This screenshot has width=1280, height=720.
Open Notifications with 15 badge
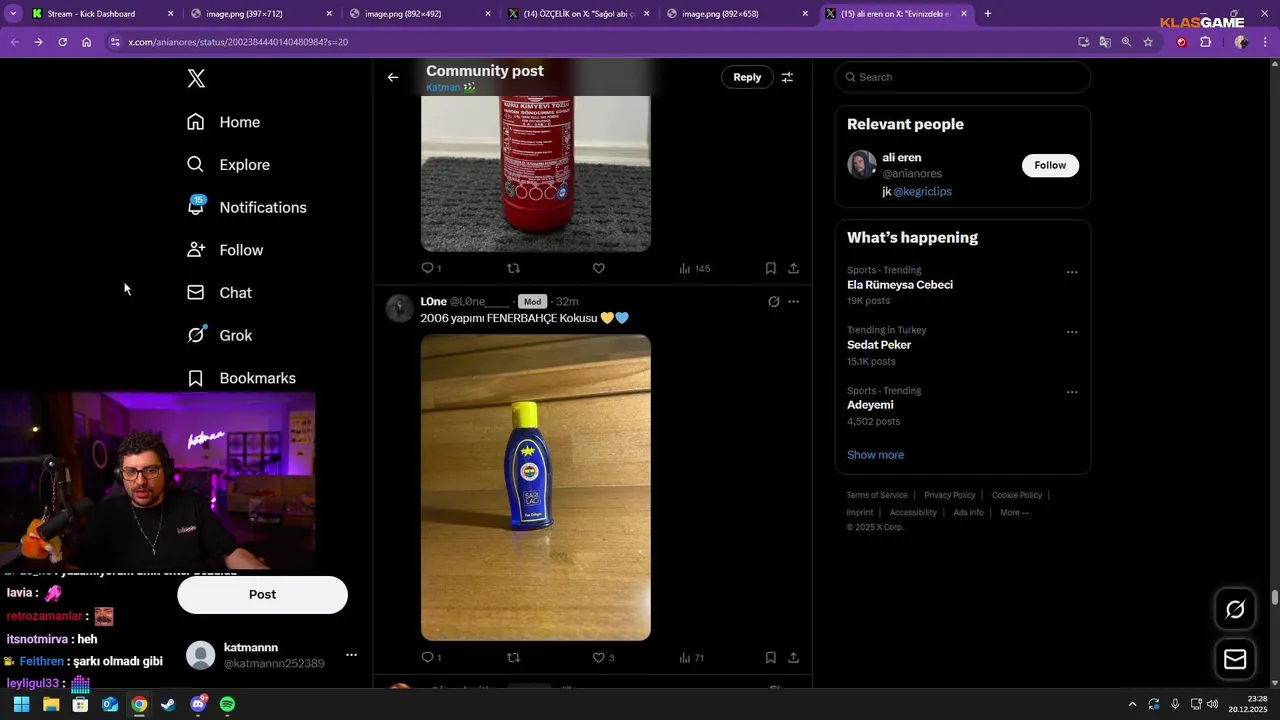click(247, 207)
